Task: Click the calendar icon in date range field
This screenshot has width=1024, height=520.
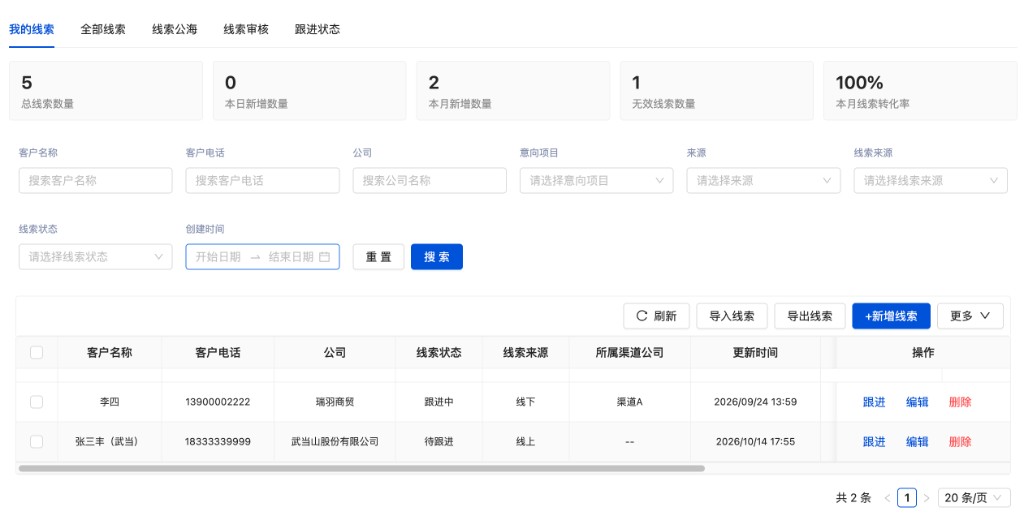Action: [325, 257]
